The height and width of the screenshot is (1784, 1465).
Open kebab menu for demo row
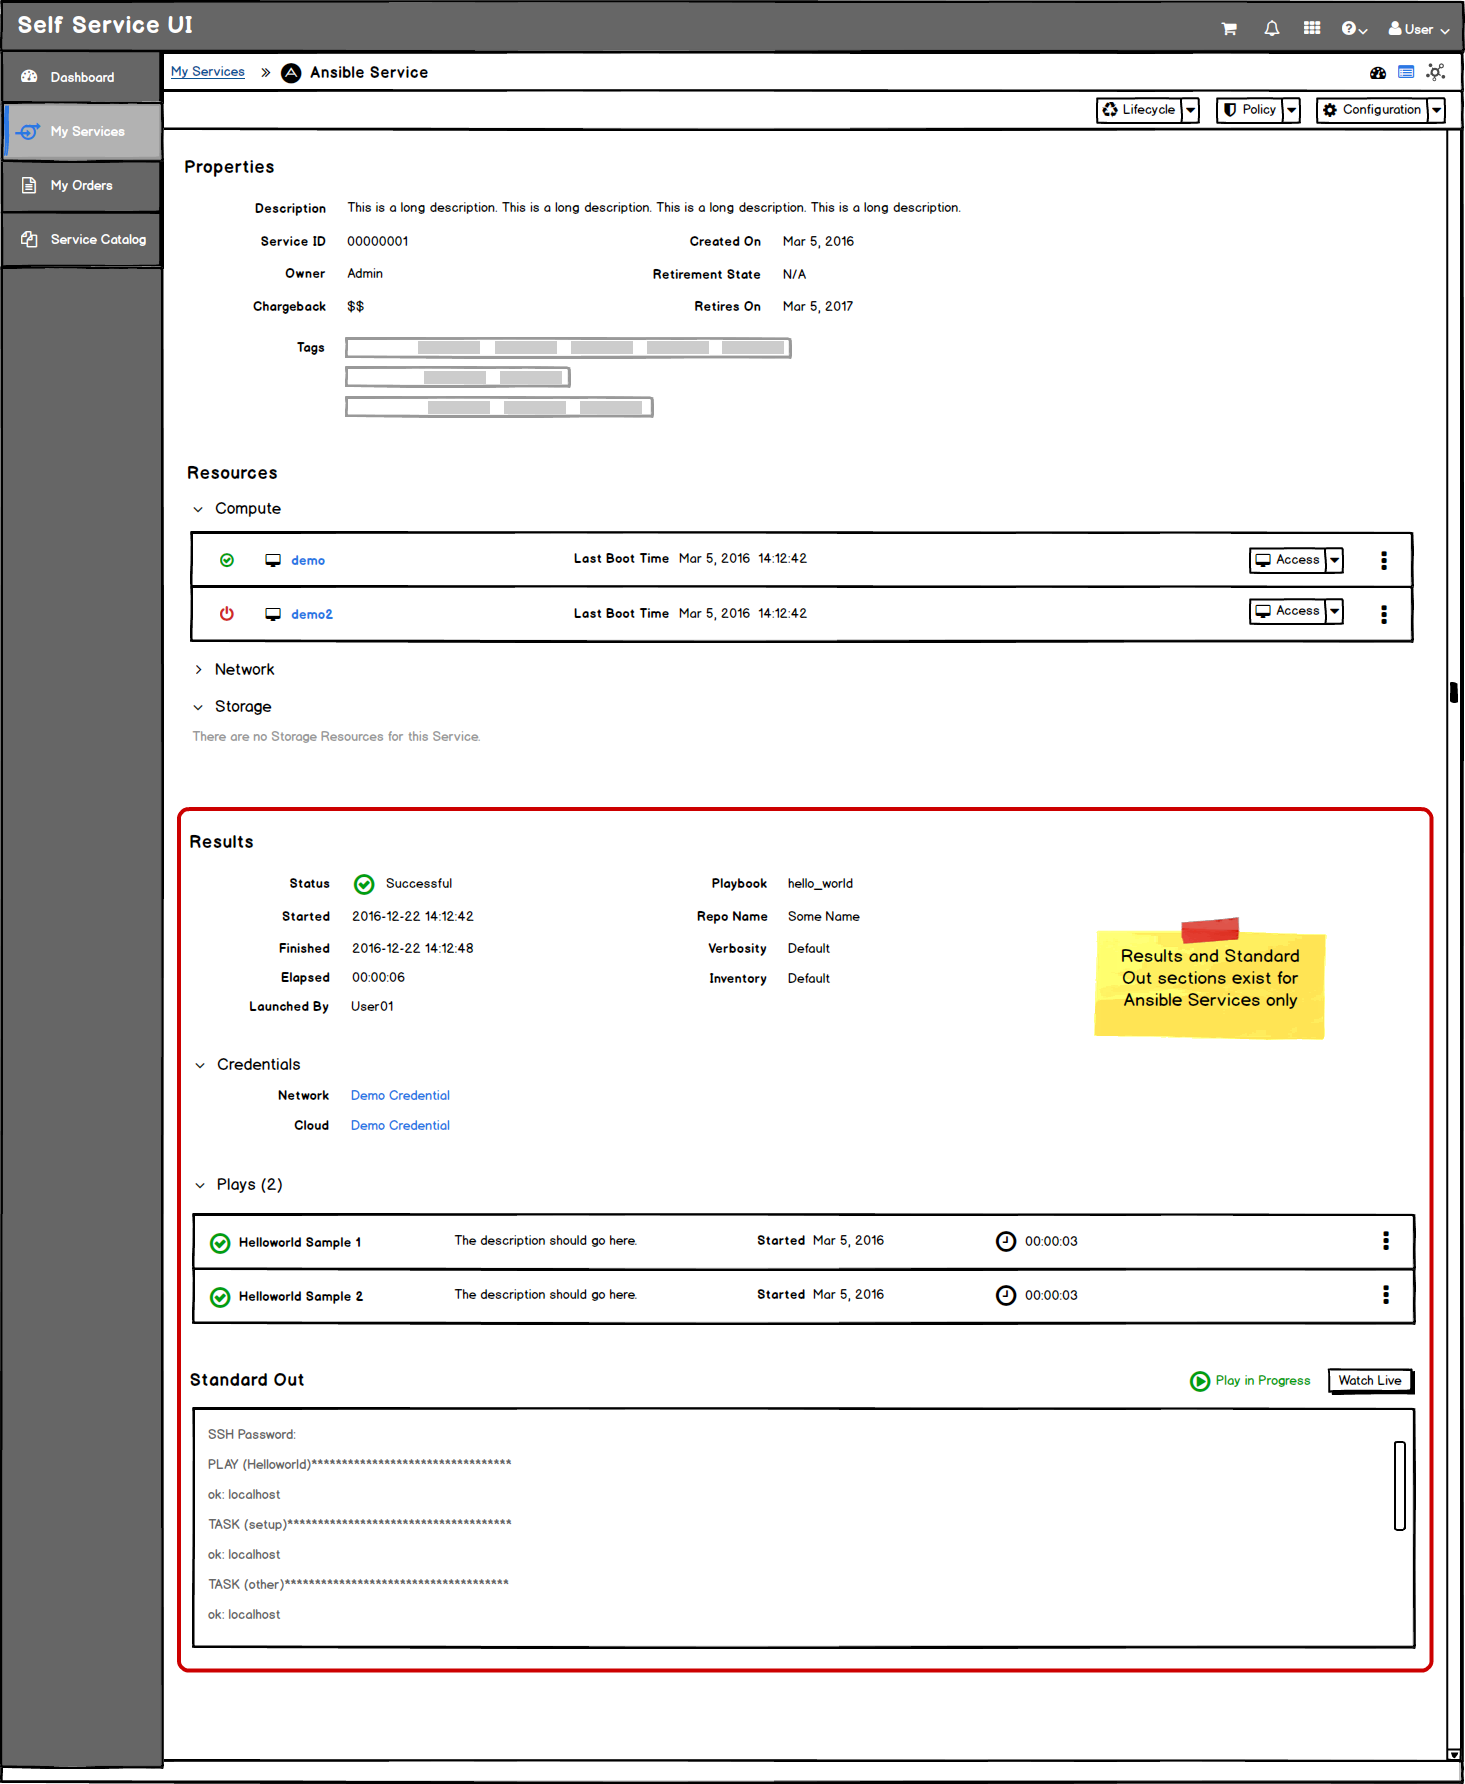1384,560
